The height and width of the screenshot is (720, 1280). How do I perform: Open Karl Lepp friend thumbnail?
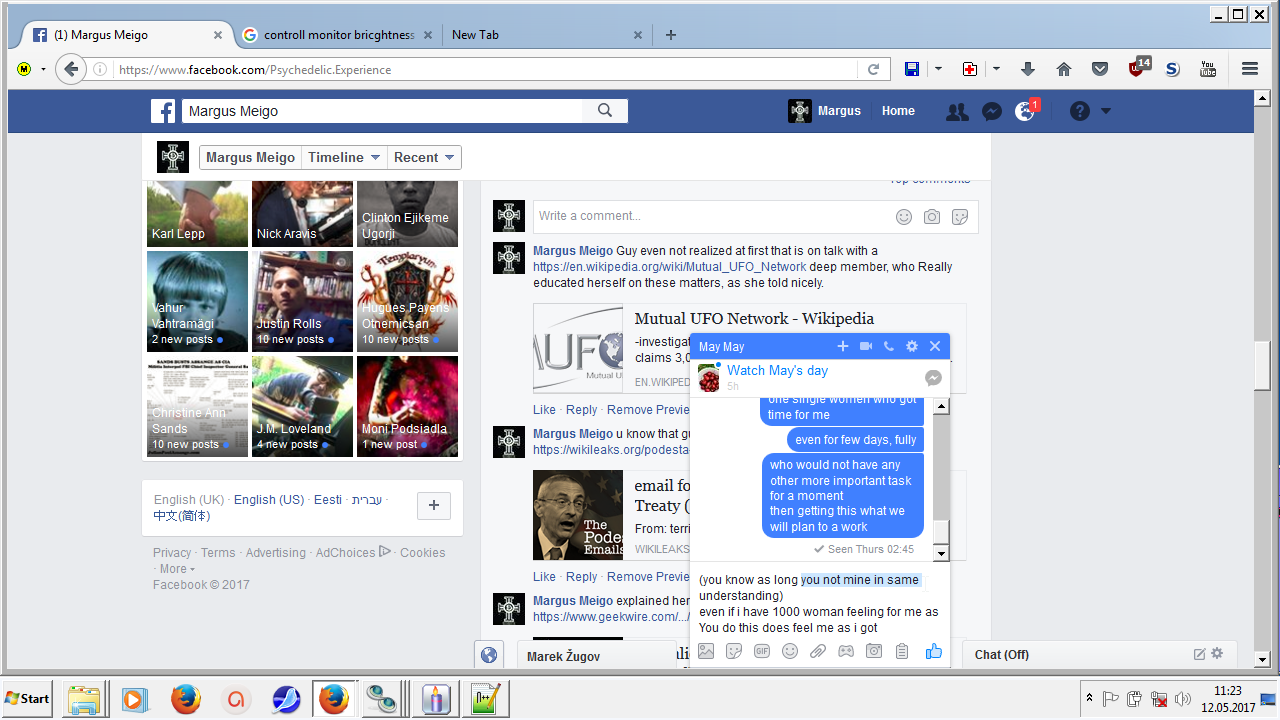tap(197, 213)
